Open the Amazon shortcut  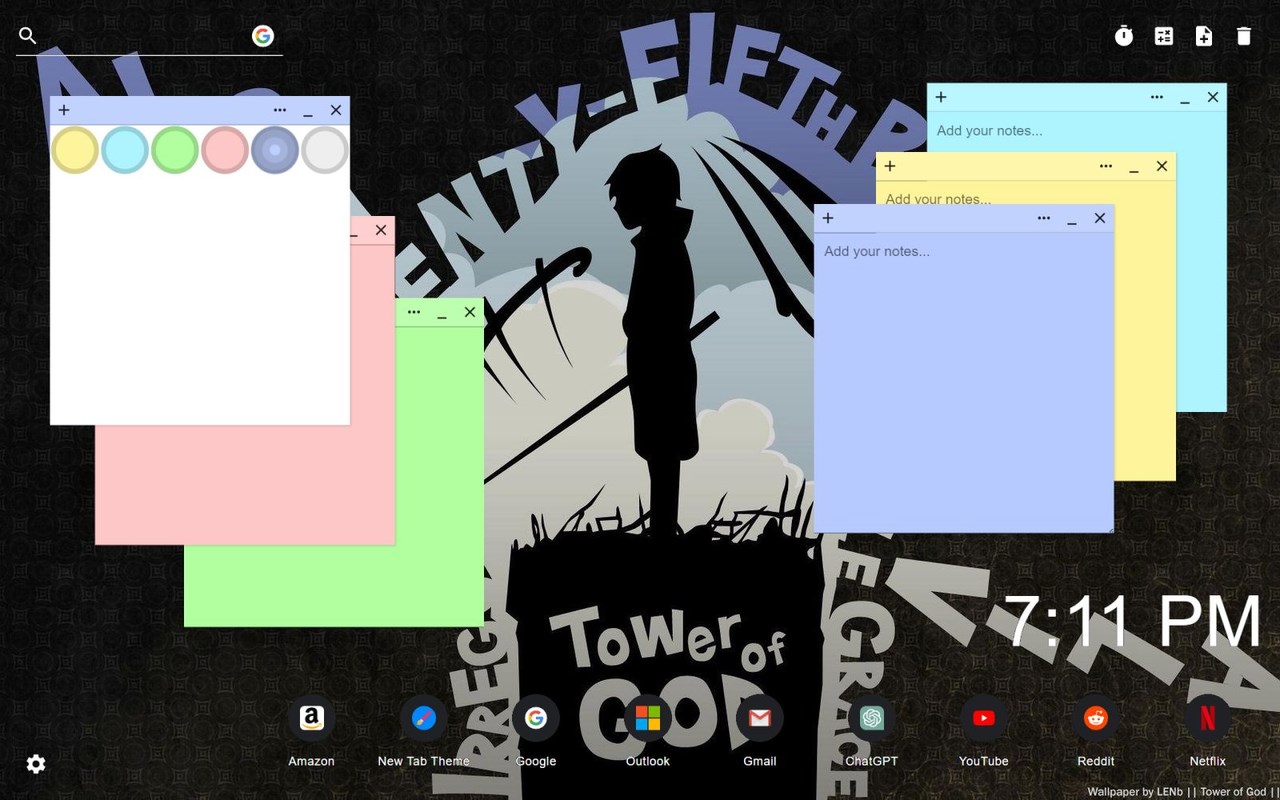pyautogui.click(x=311, y=718)
